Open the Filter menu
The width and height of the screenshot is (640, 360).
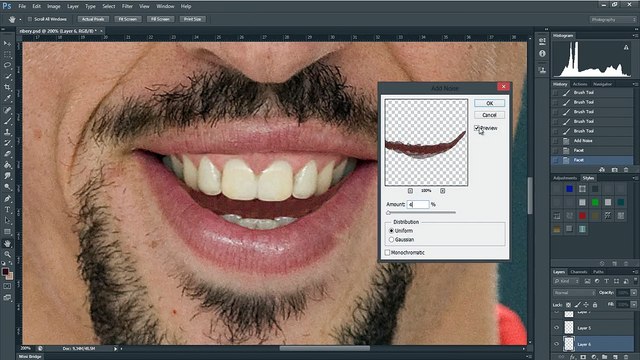coord(127,6)
